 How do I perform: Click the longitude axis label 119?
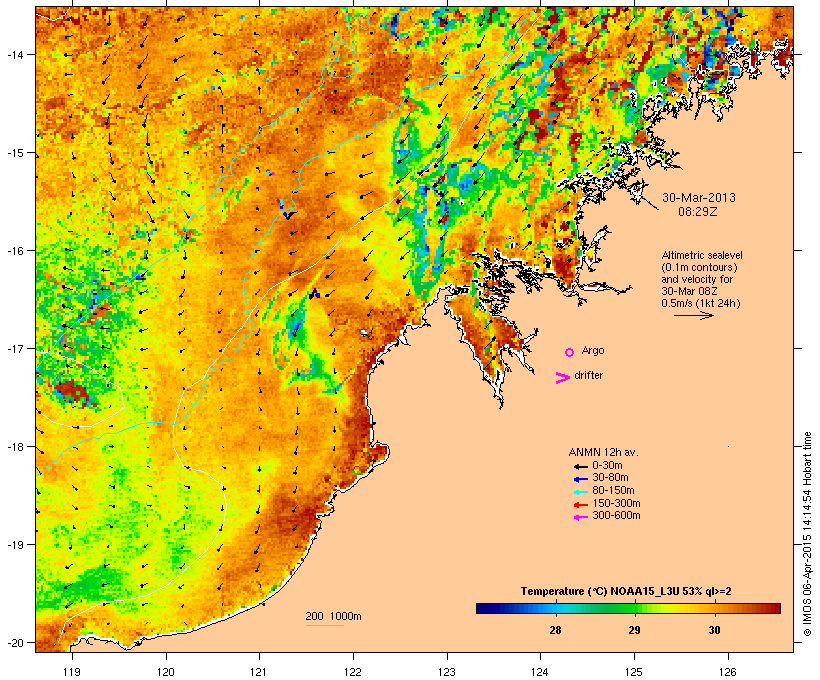point(72,672)
